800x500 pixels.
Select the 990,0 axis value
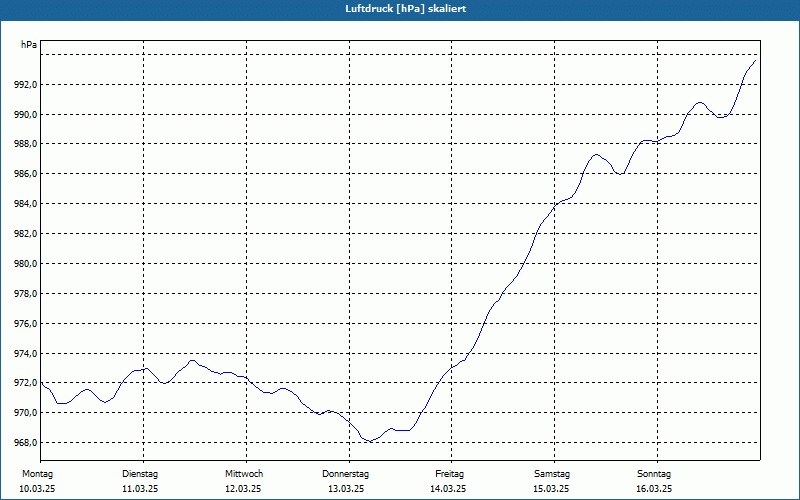tap(25, 115)
